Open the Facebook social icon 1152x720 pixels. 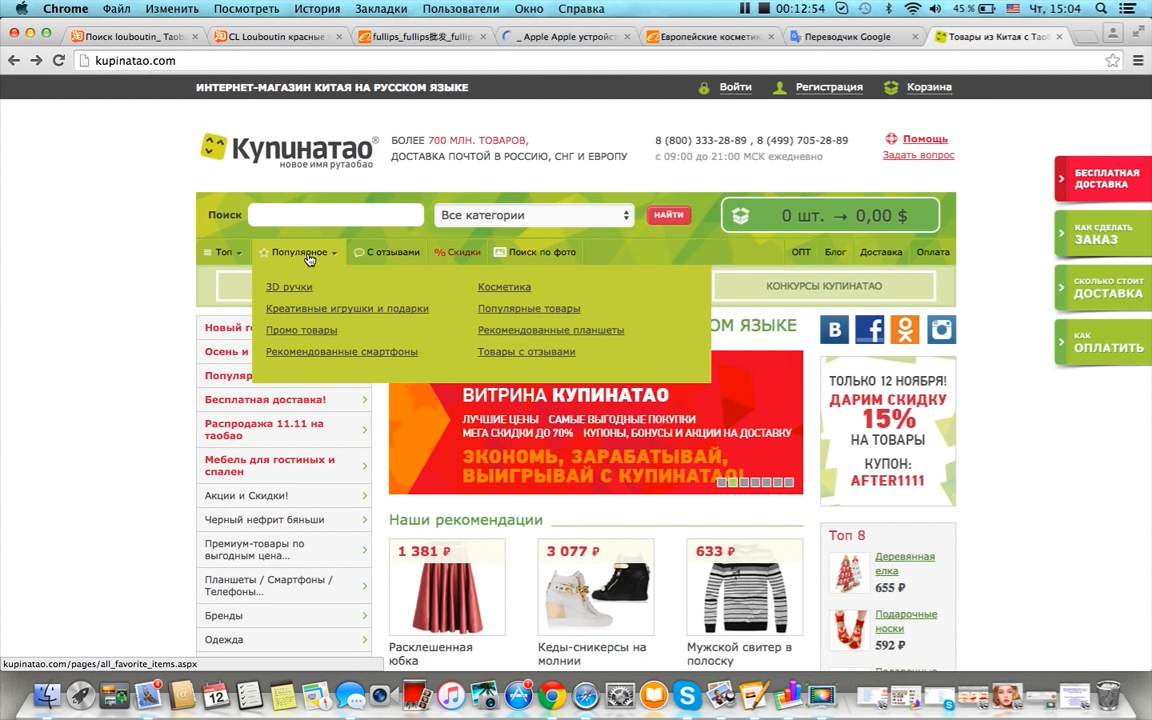coord(870,330)
